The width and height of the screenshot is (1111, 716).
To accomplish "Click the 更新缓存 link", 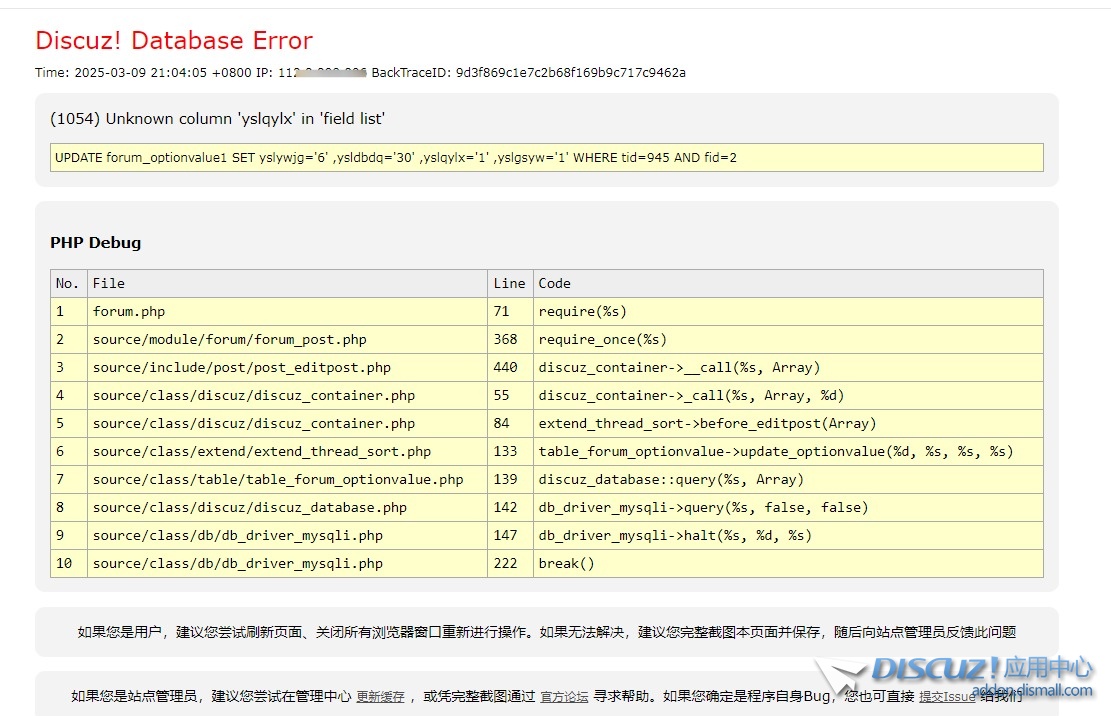I will click(x=380, y=697).
